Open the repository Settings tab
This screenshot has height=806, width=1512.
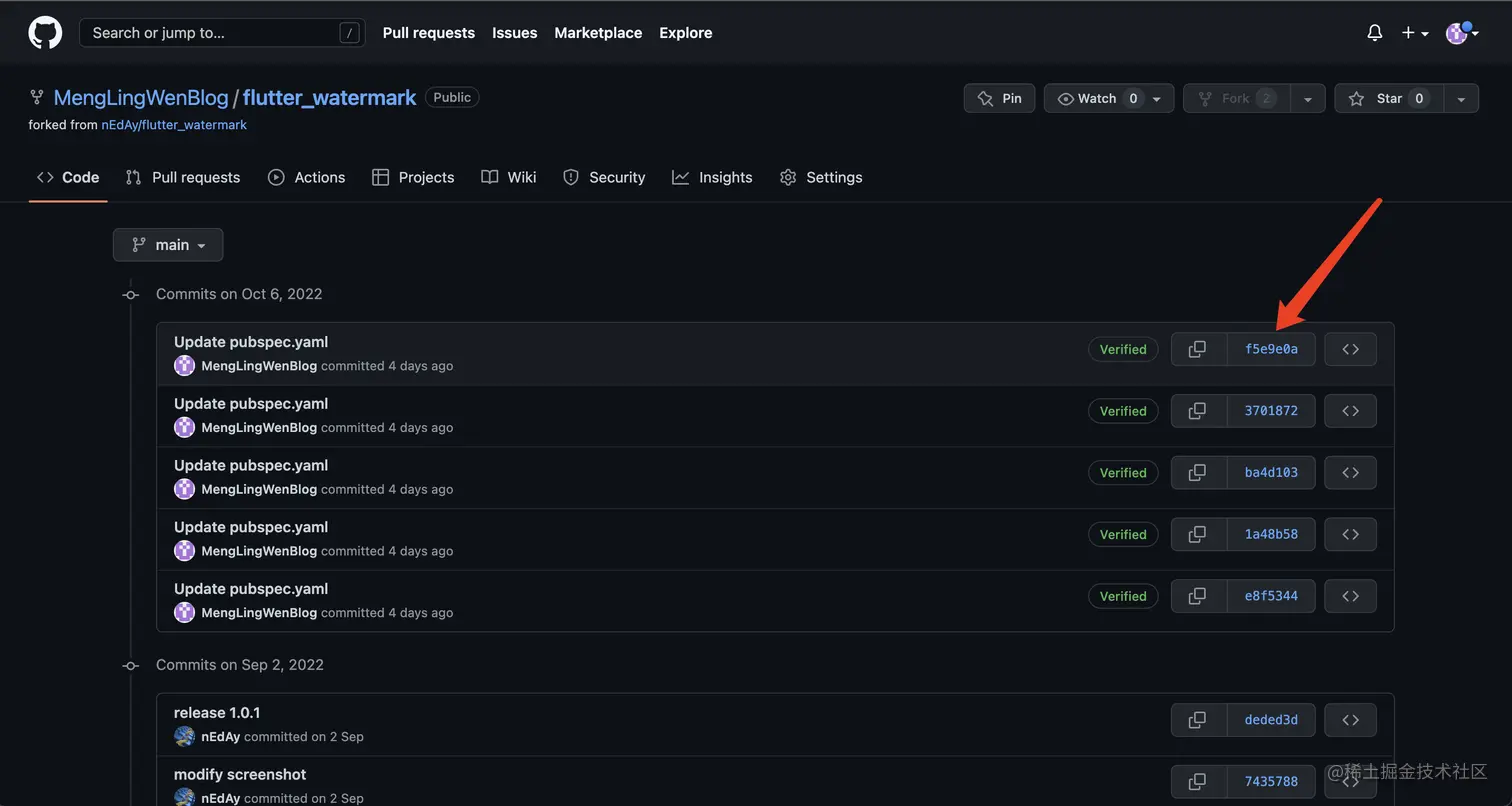(821, 177)
